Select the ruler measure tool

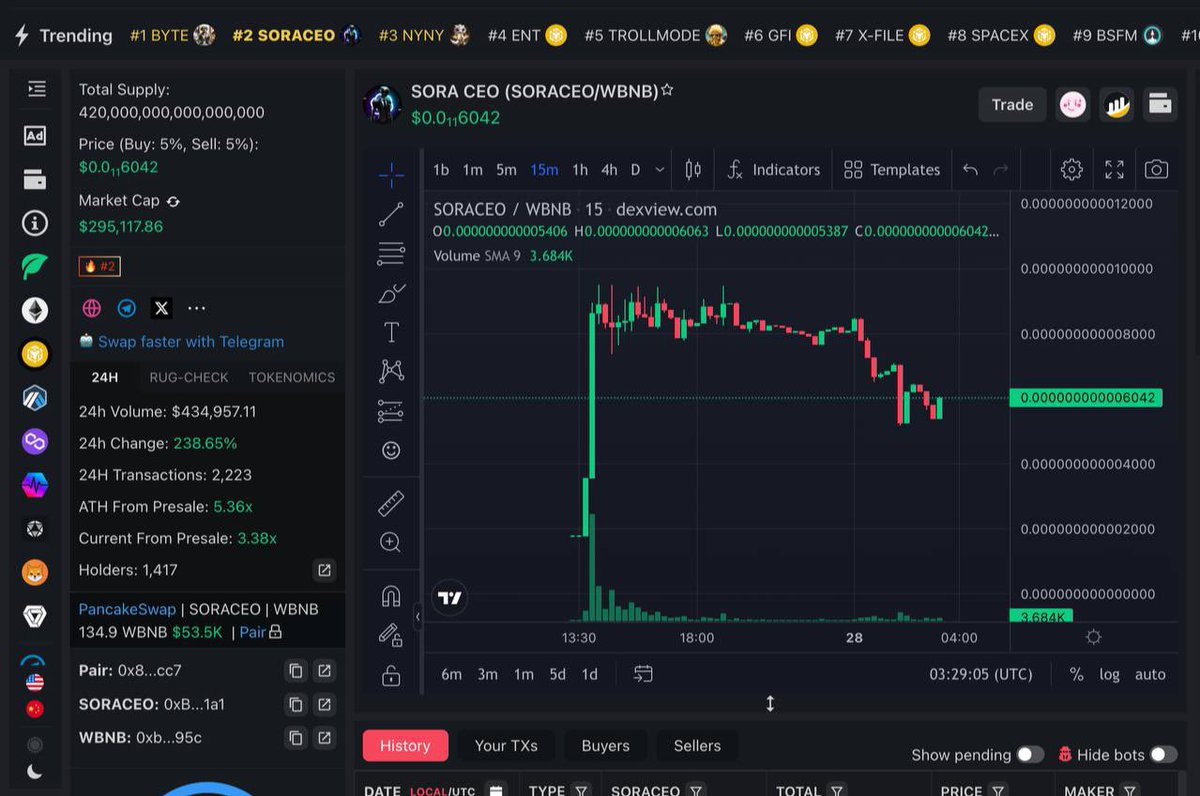391,502
